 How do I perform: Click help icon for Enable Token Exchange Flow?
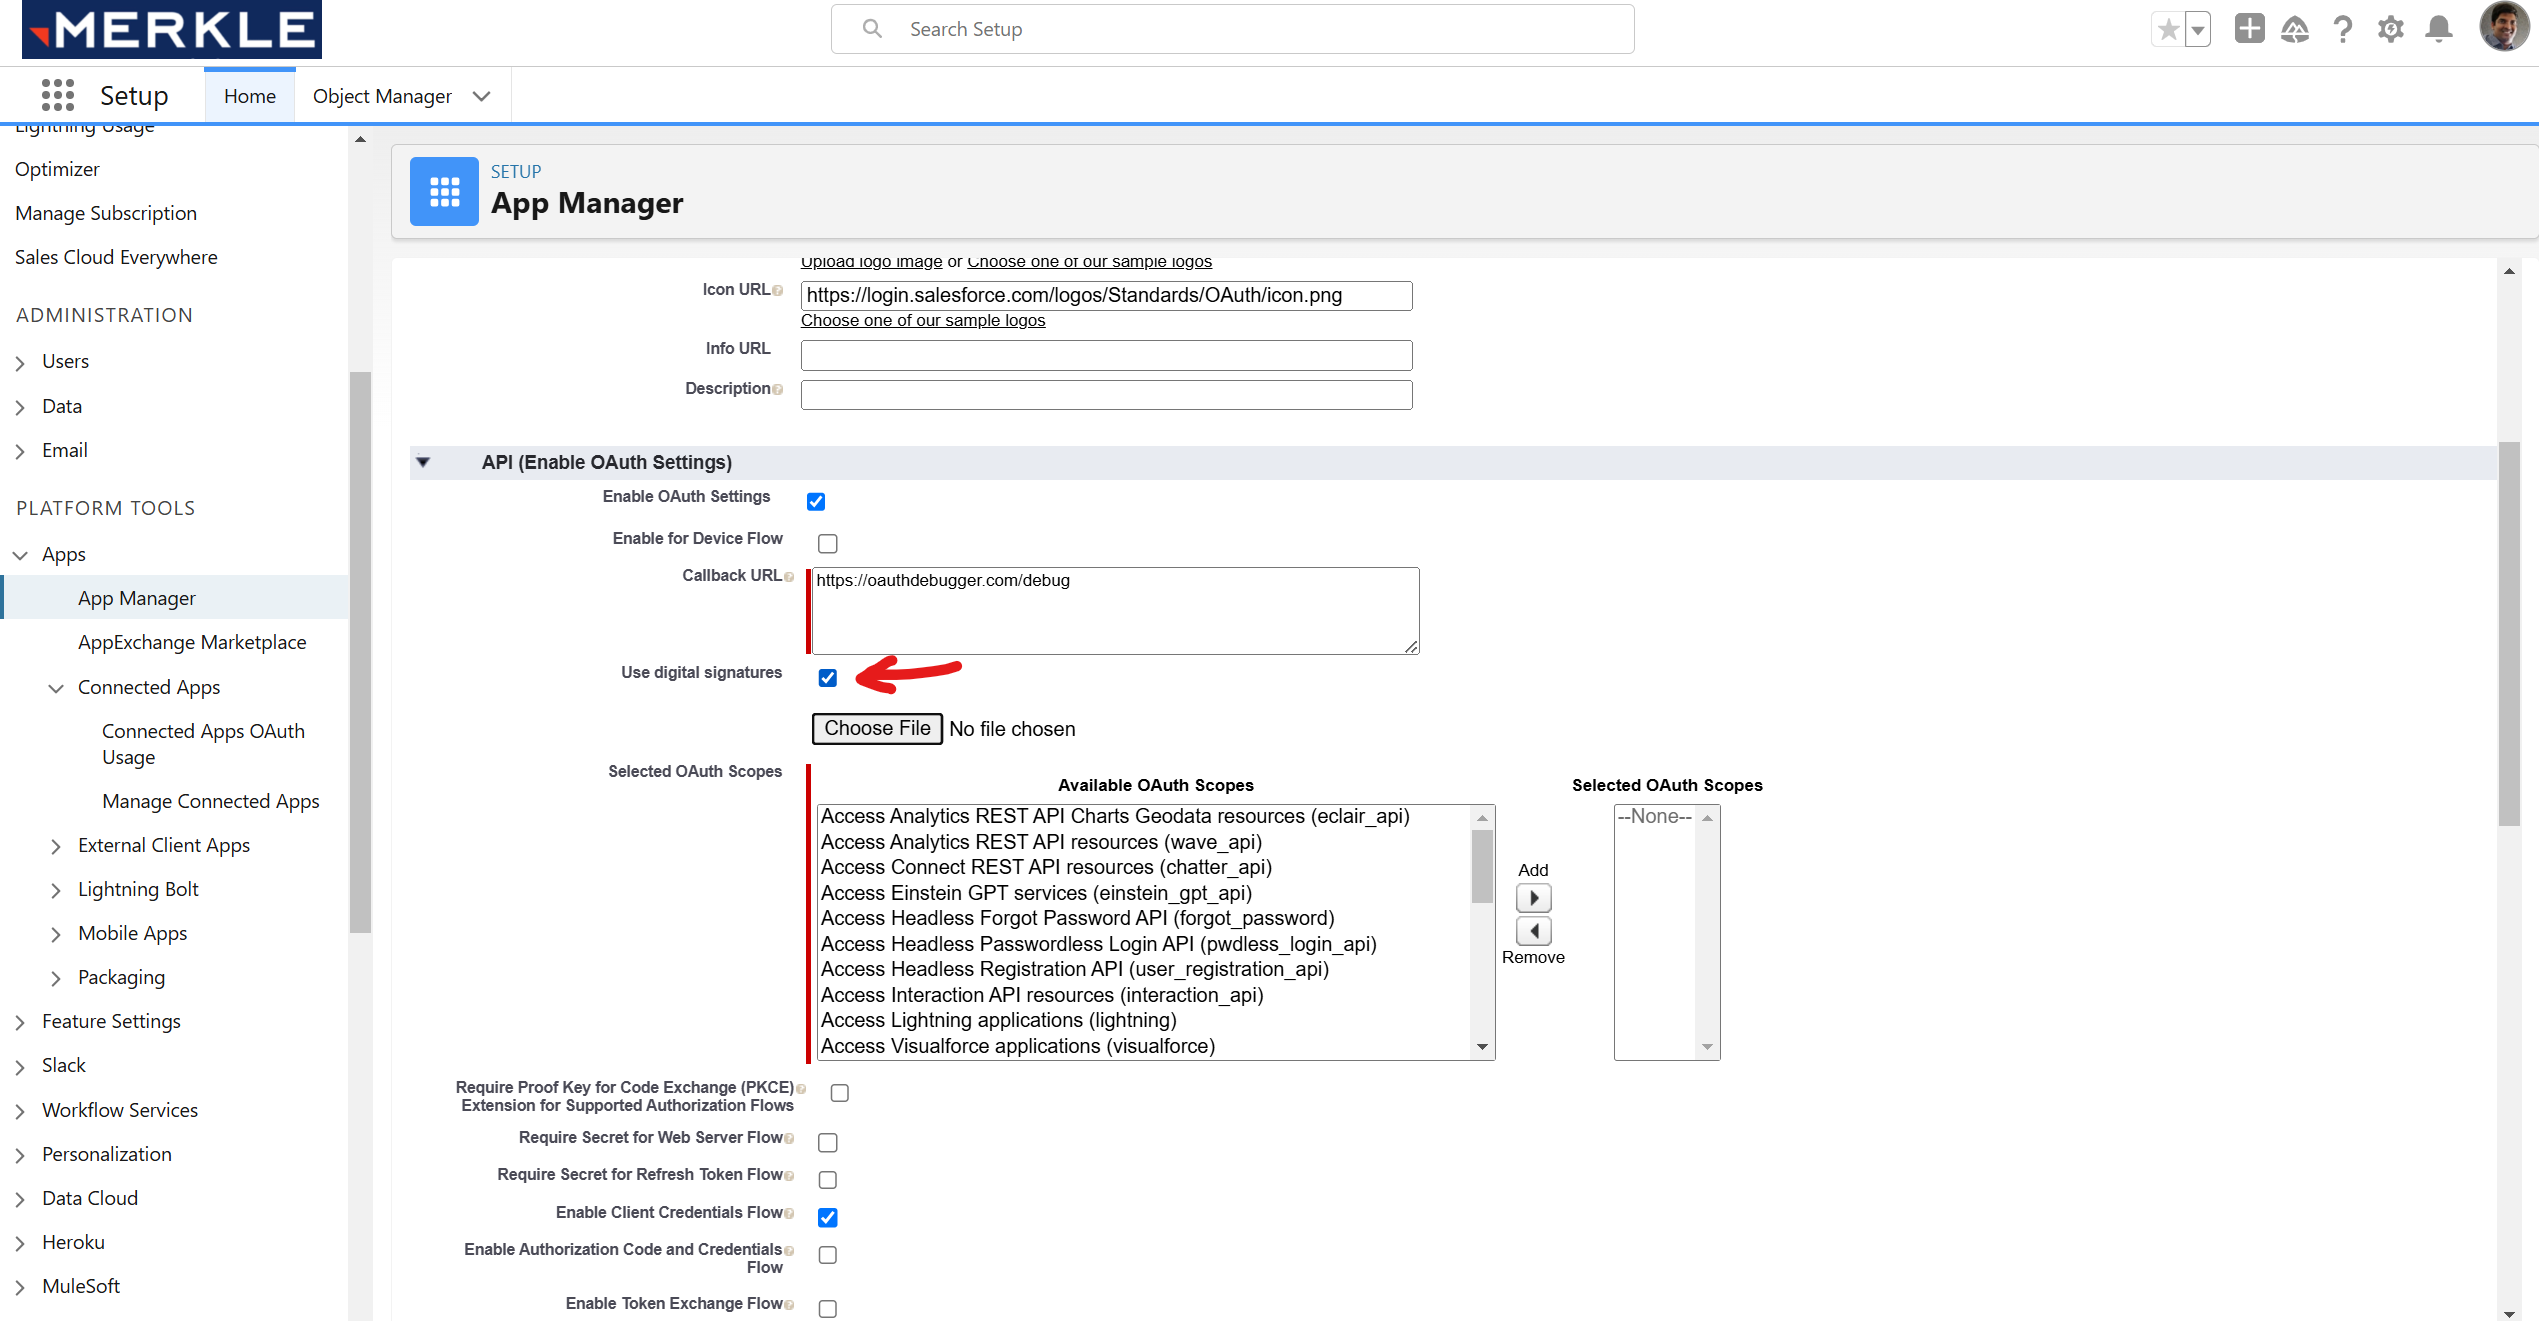(789, 1305)
